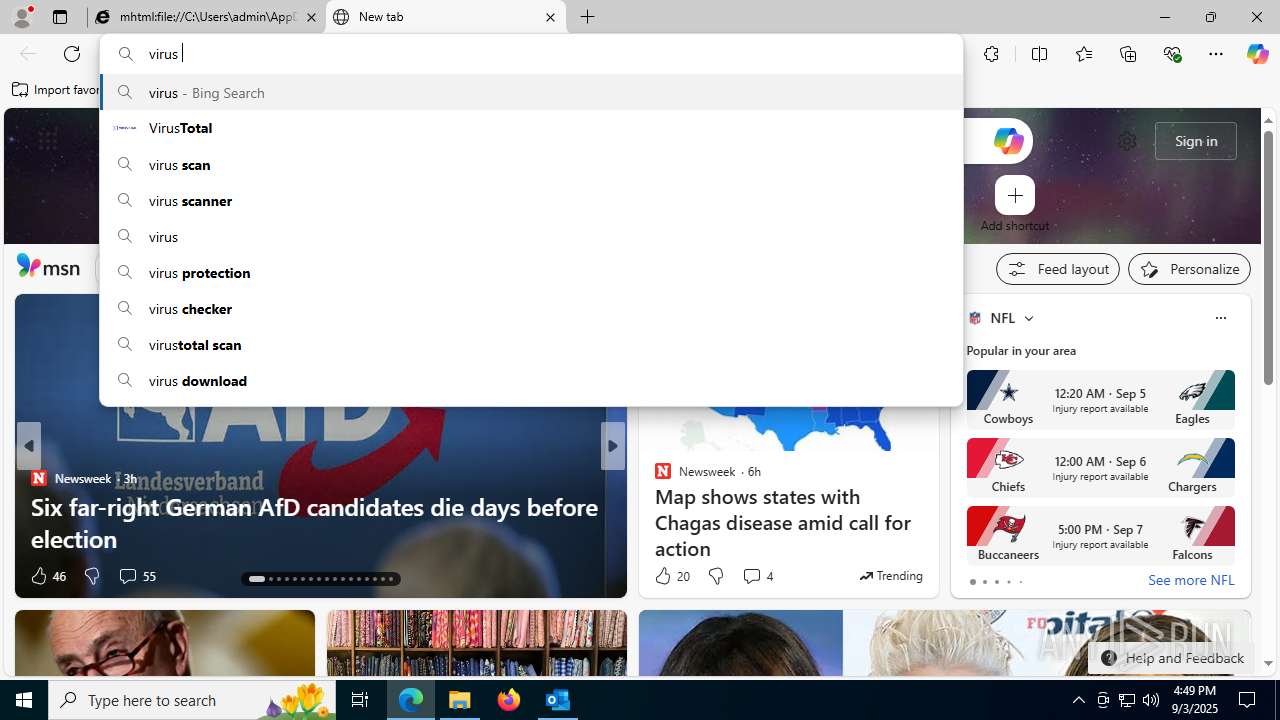1280x720 pixels.
Task: Click Add shortcut plus tile
Action: pyautogui.click(x=1015, y=195)
